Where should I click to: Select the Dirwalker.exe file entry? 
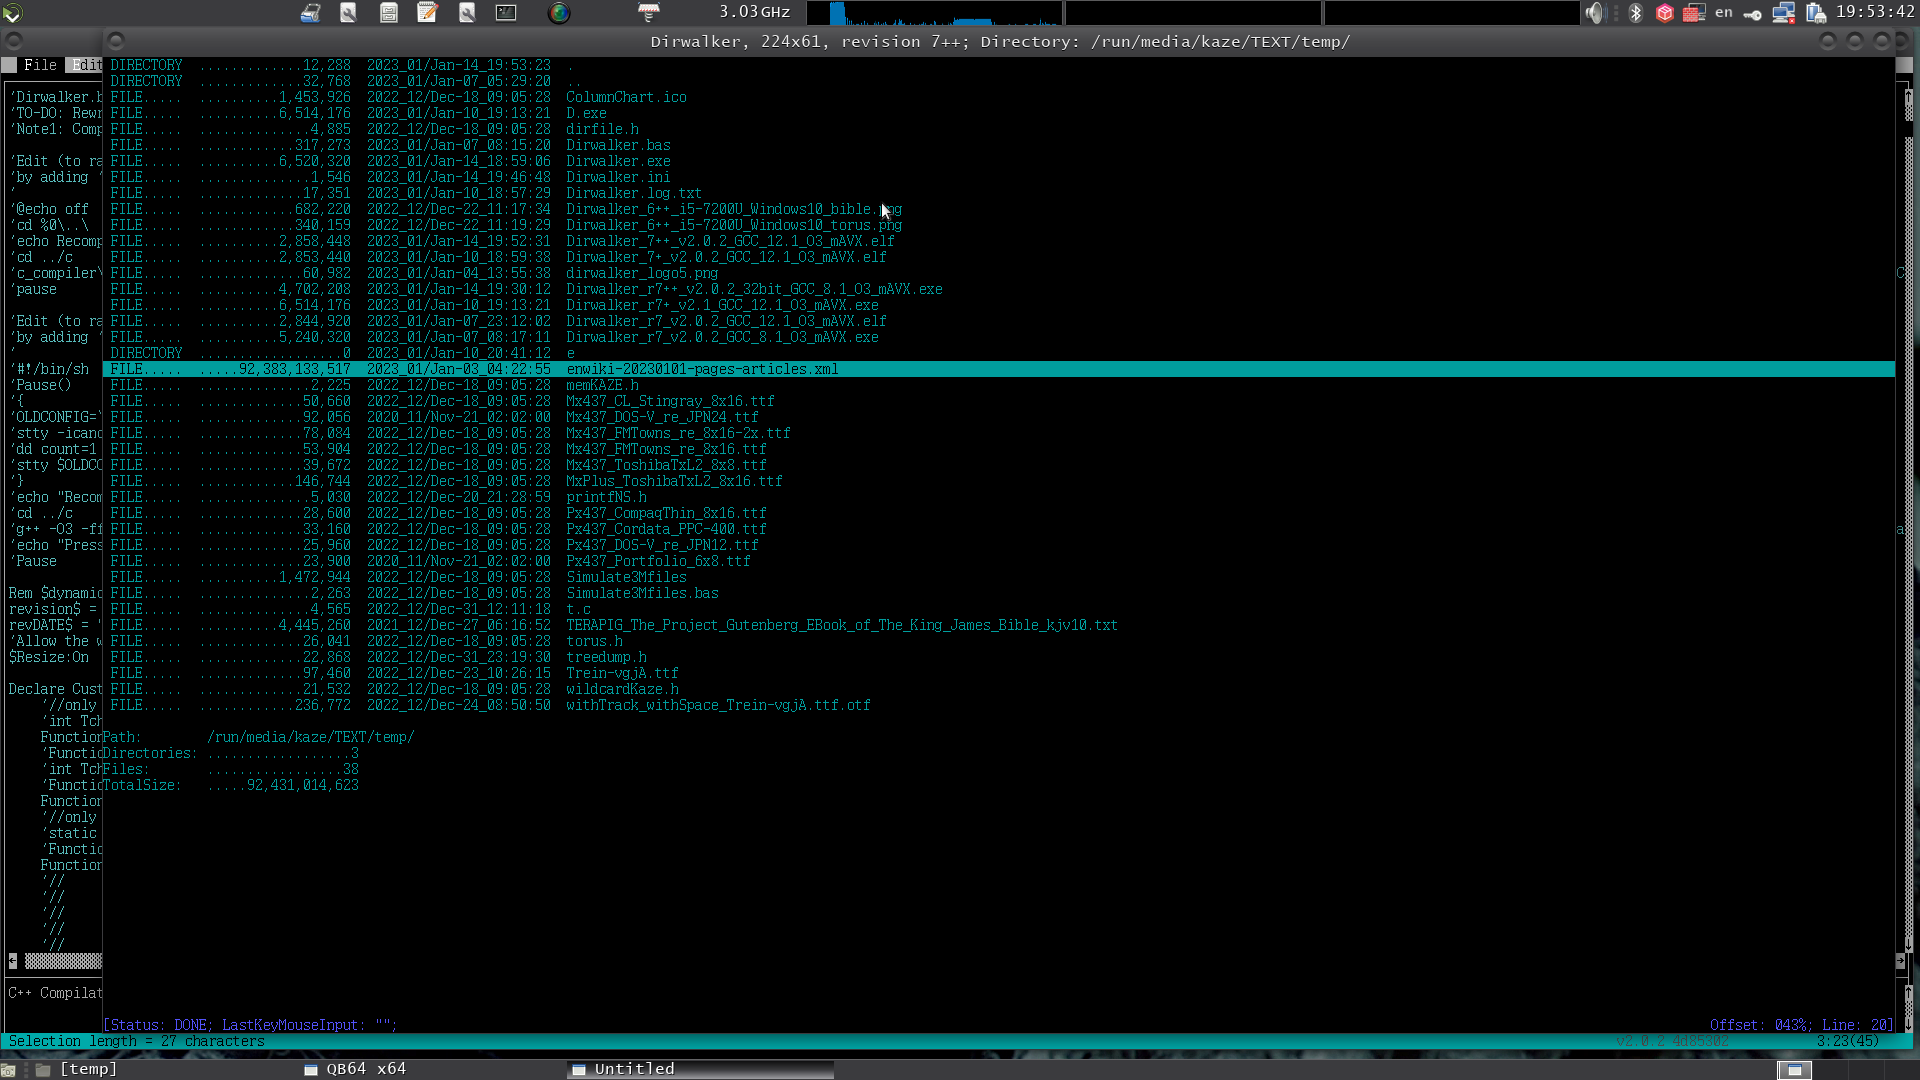[618, 161]
